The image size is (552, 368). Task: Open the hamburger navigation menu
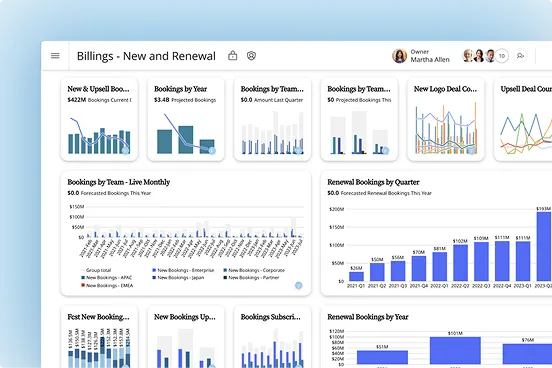coord(55,56)
